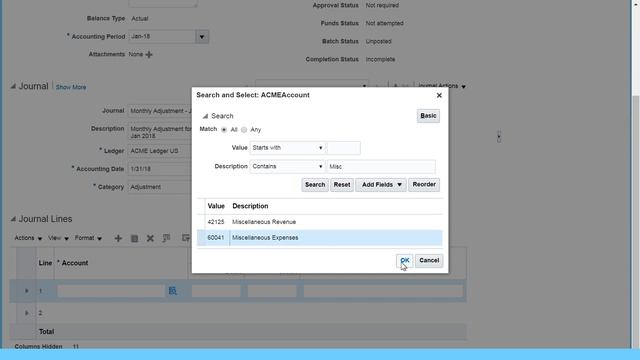Add an attachment with the plus icon
This screenshot has height=360, width=640.
pos(149,55)
